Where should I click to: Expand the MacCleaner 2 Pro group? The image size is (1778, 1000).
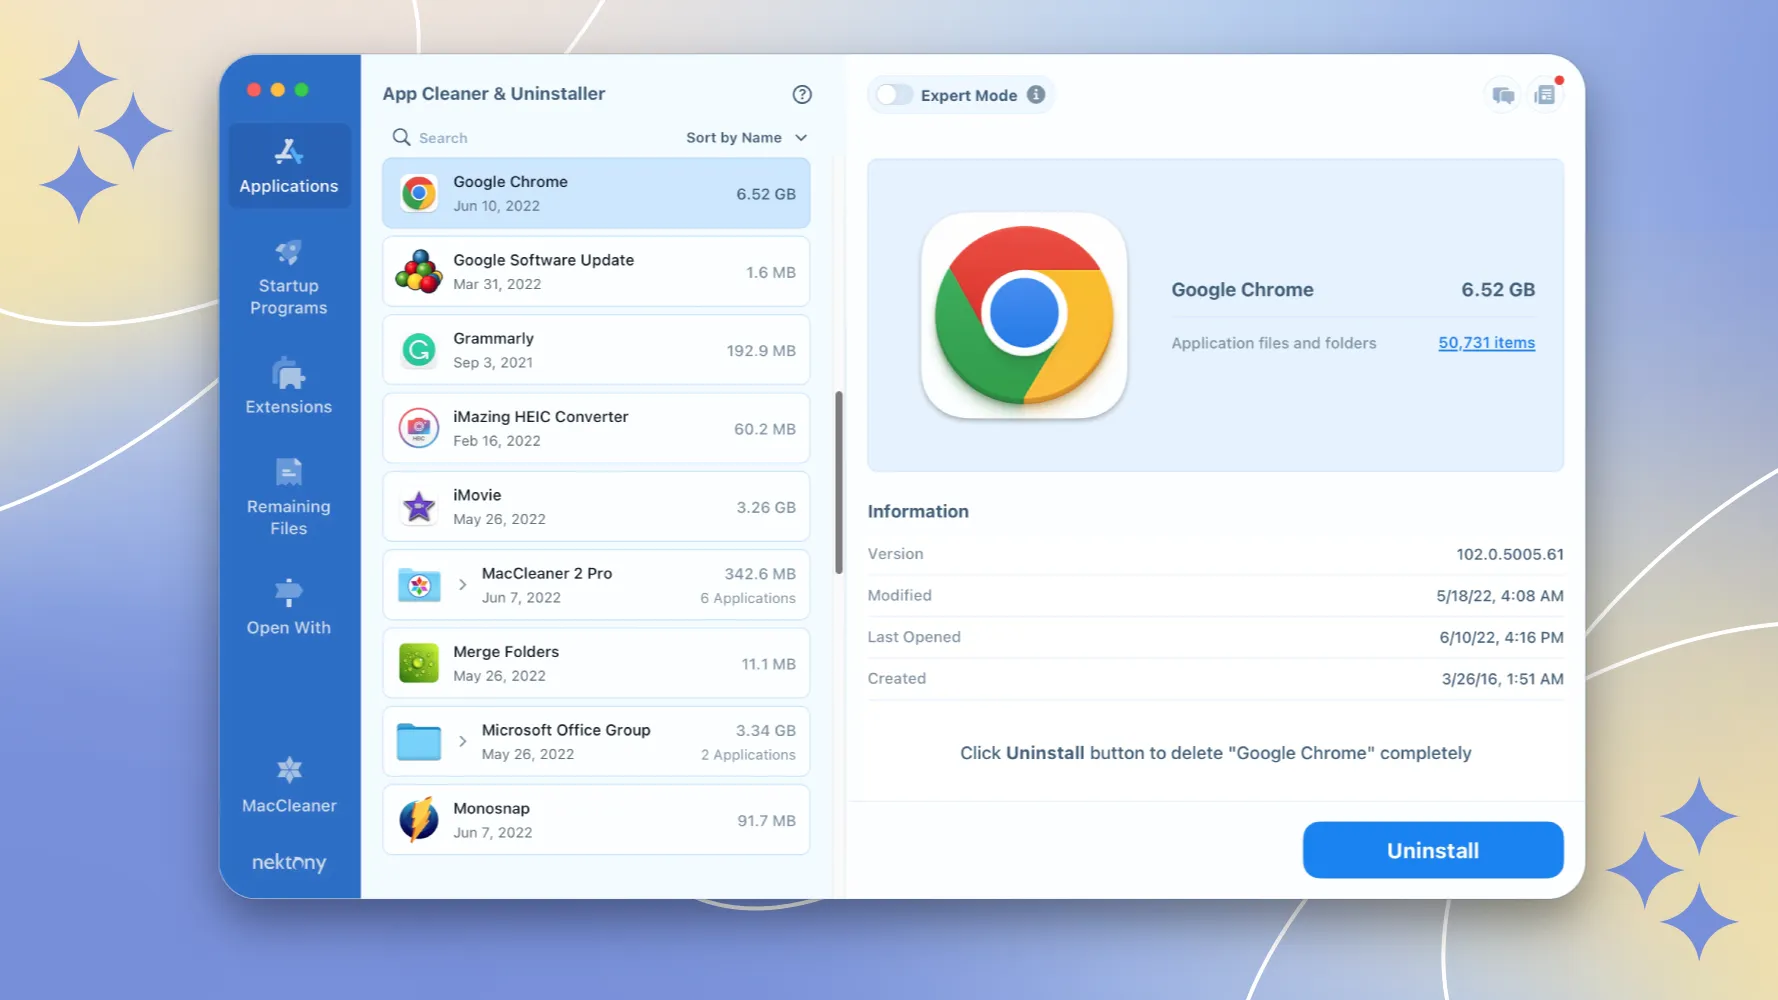tap(462, 585)
